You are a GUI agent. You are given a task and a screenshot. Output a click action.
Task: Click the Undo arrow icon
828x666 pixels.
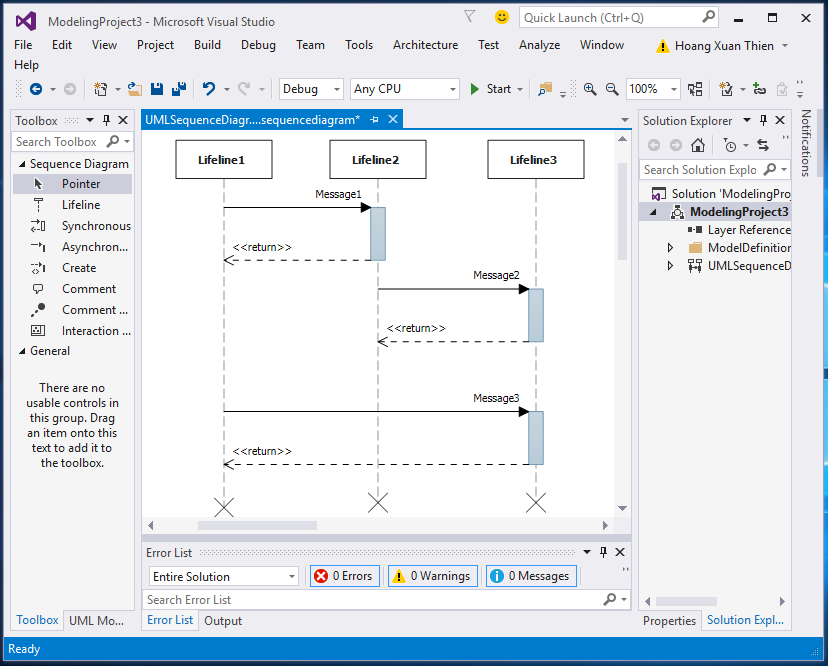(208, 88)
